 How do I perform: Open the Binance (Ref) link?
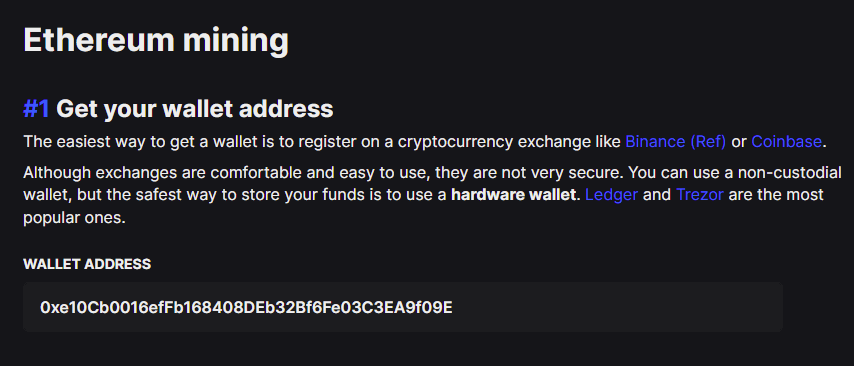[675, 142]
